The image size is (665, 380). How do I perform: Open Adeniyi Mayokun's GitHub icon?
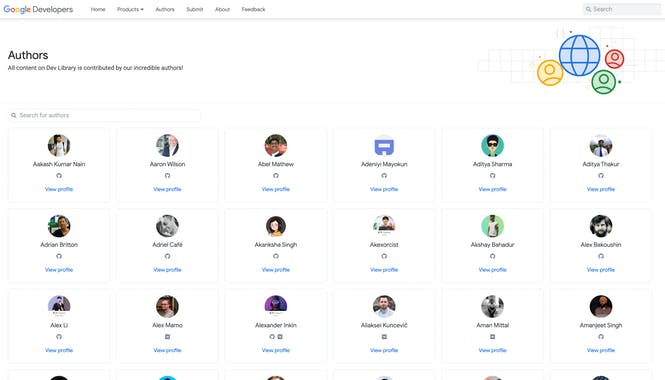[384, 176]
